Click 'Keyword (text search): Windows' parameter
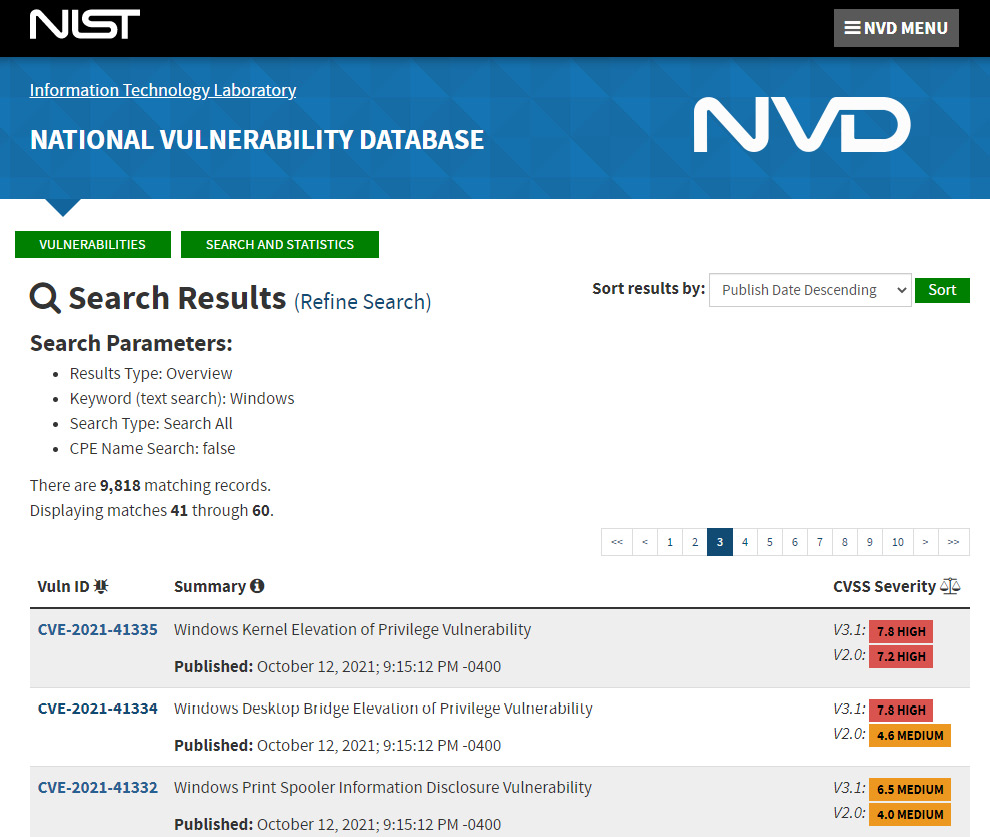 coord(182,398)
